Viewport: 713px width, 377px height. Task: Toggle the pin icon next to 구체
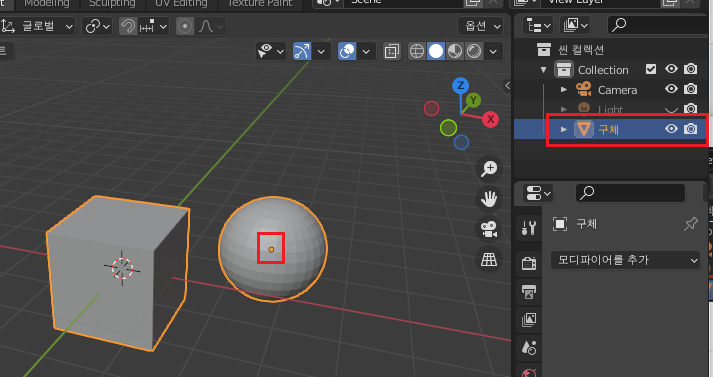tap(691, 224)
